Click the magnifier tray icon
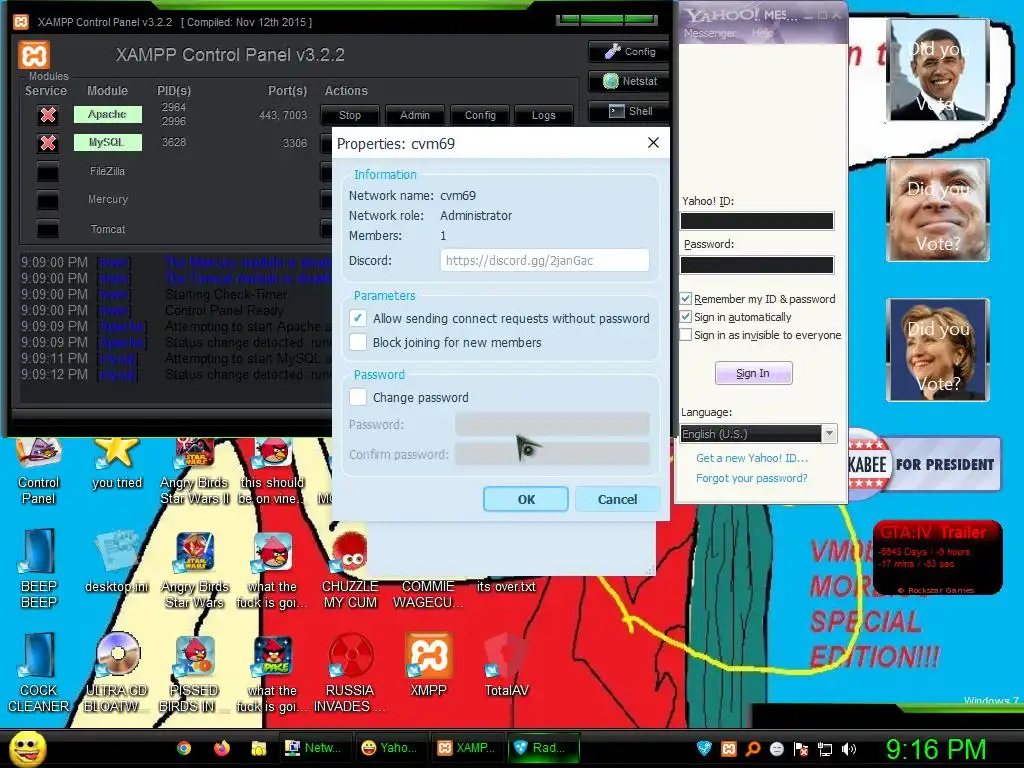 pyautogui.click(x=753, y=748)
